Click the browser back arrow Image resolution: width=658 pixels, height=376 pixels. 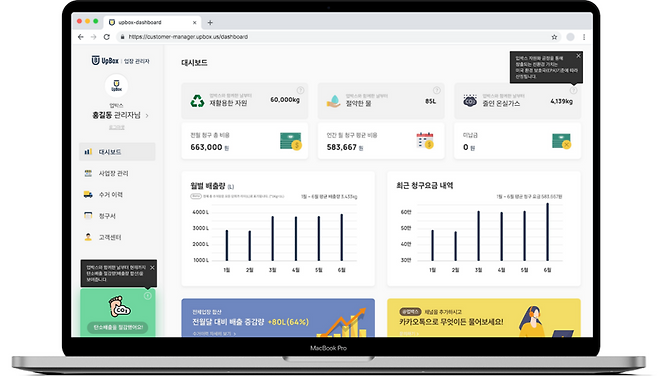click(x=81, y=37)
